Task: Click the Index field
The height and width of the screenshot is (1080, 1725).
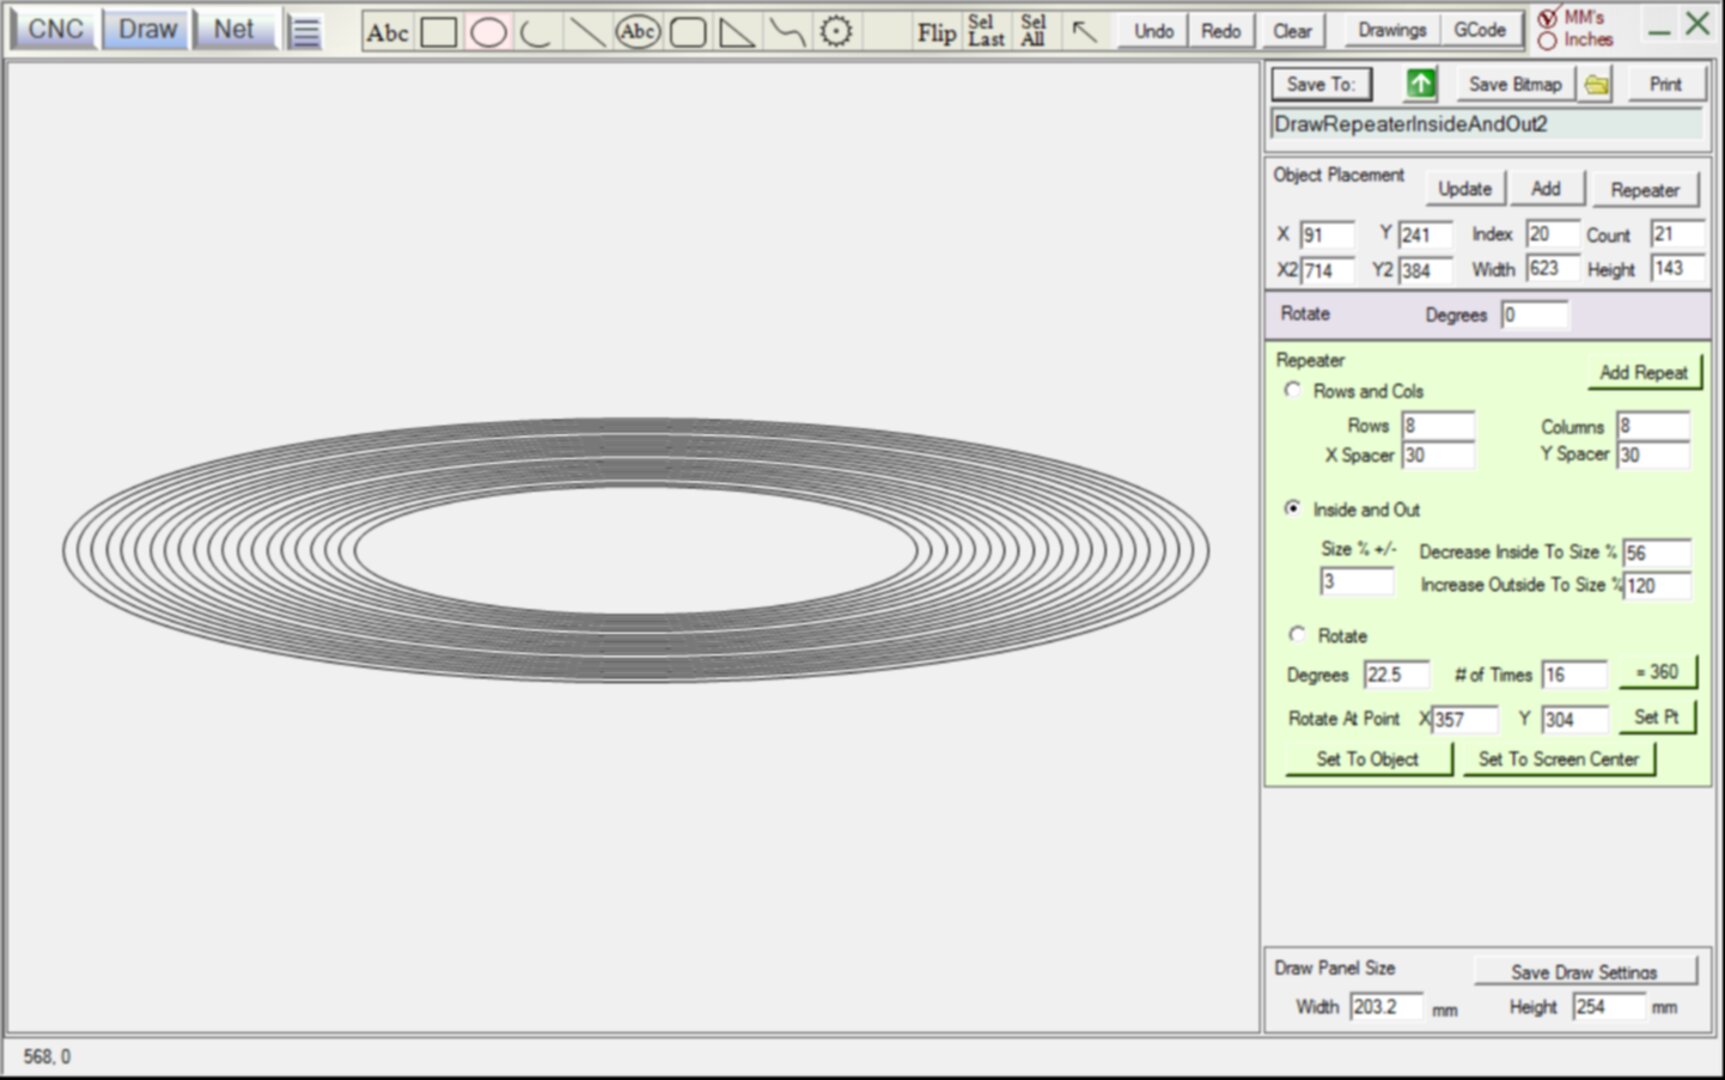Action: [1552, 234]
